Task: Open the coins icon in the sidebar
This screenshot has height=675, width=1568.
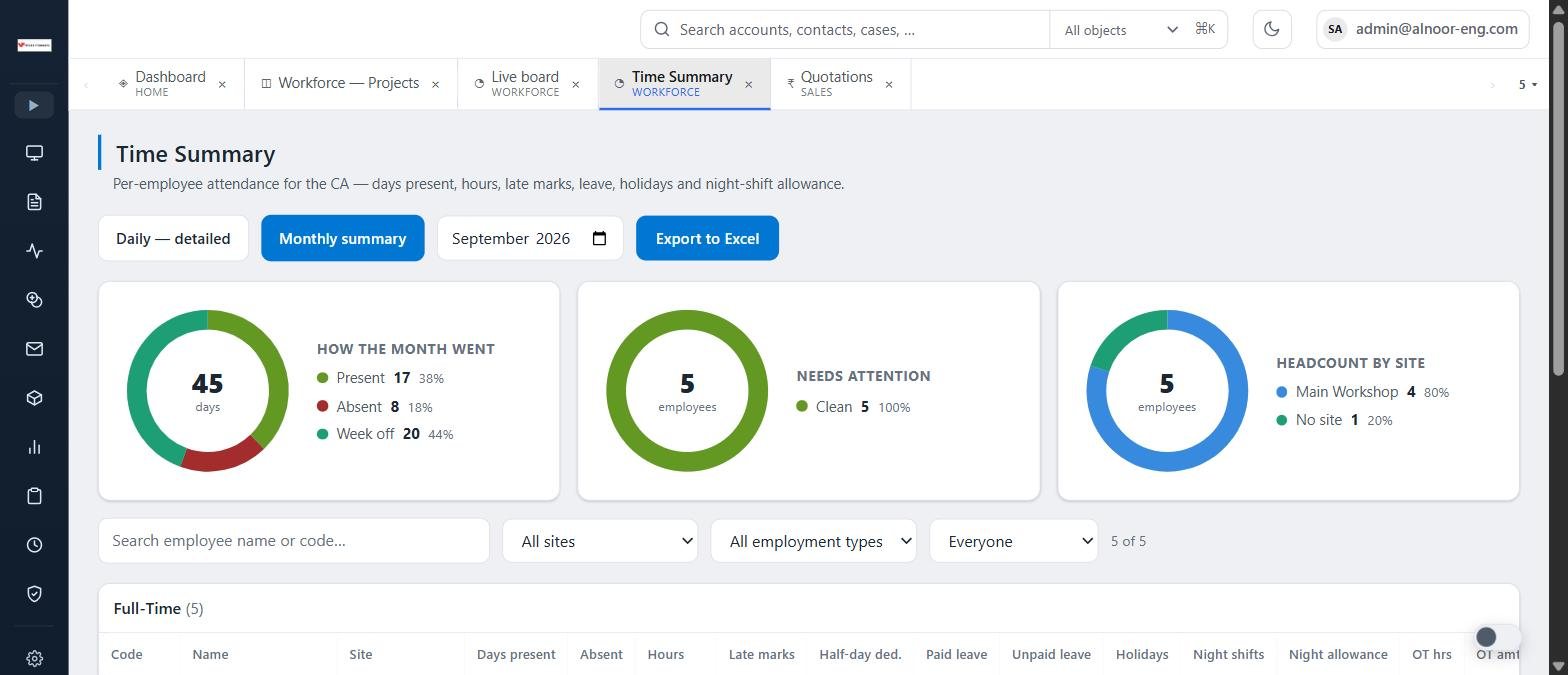Action: pos(34,300)
